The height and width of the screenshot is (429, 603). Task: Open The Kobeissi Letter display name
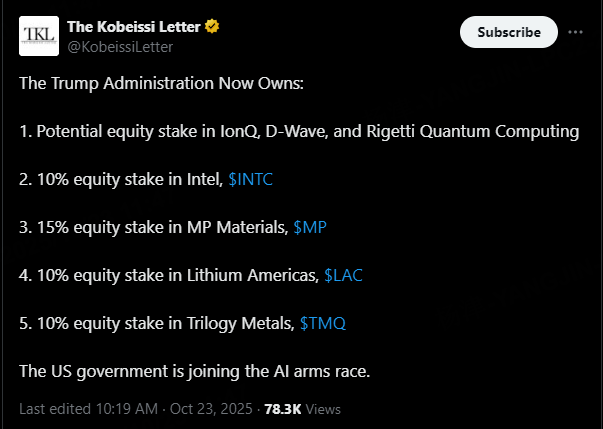pyautogui.click(x=133, y=26)
